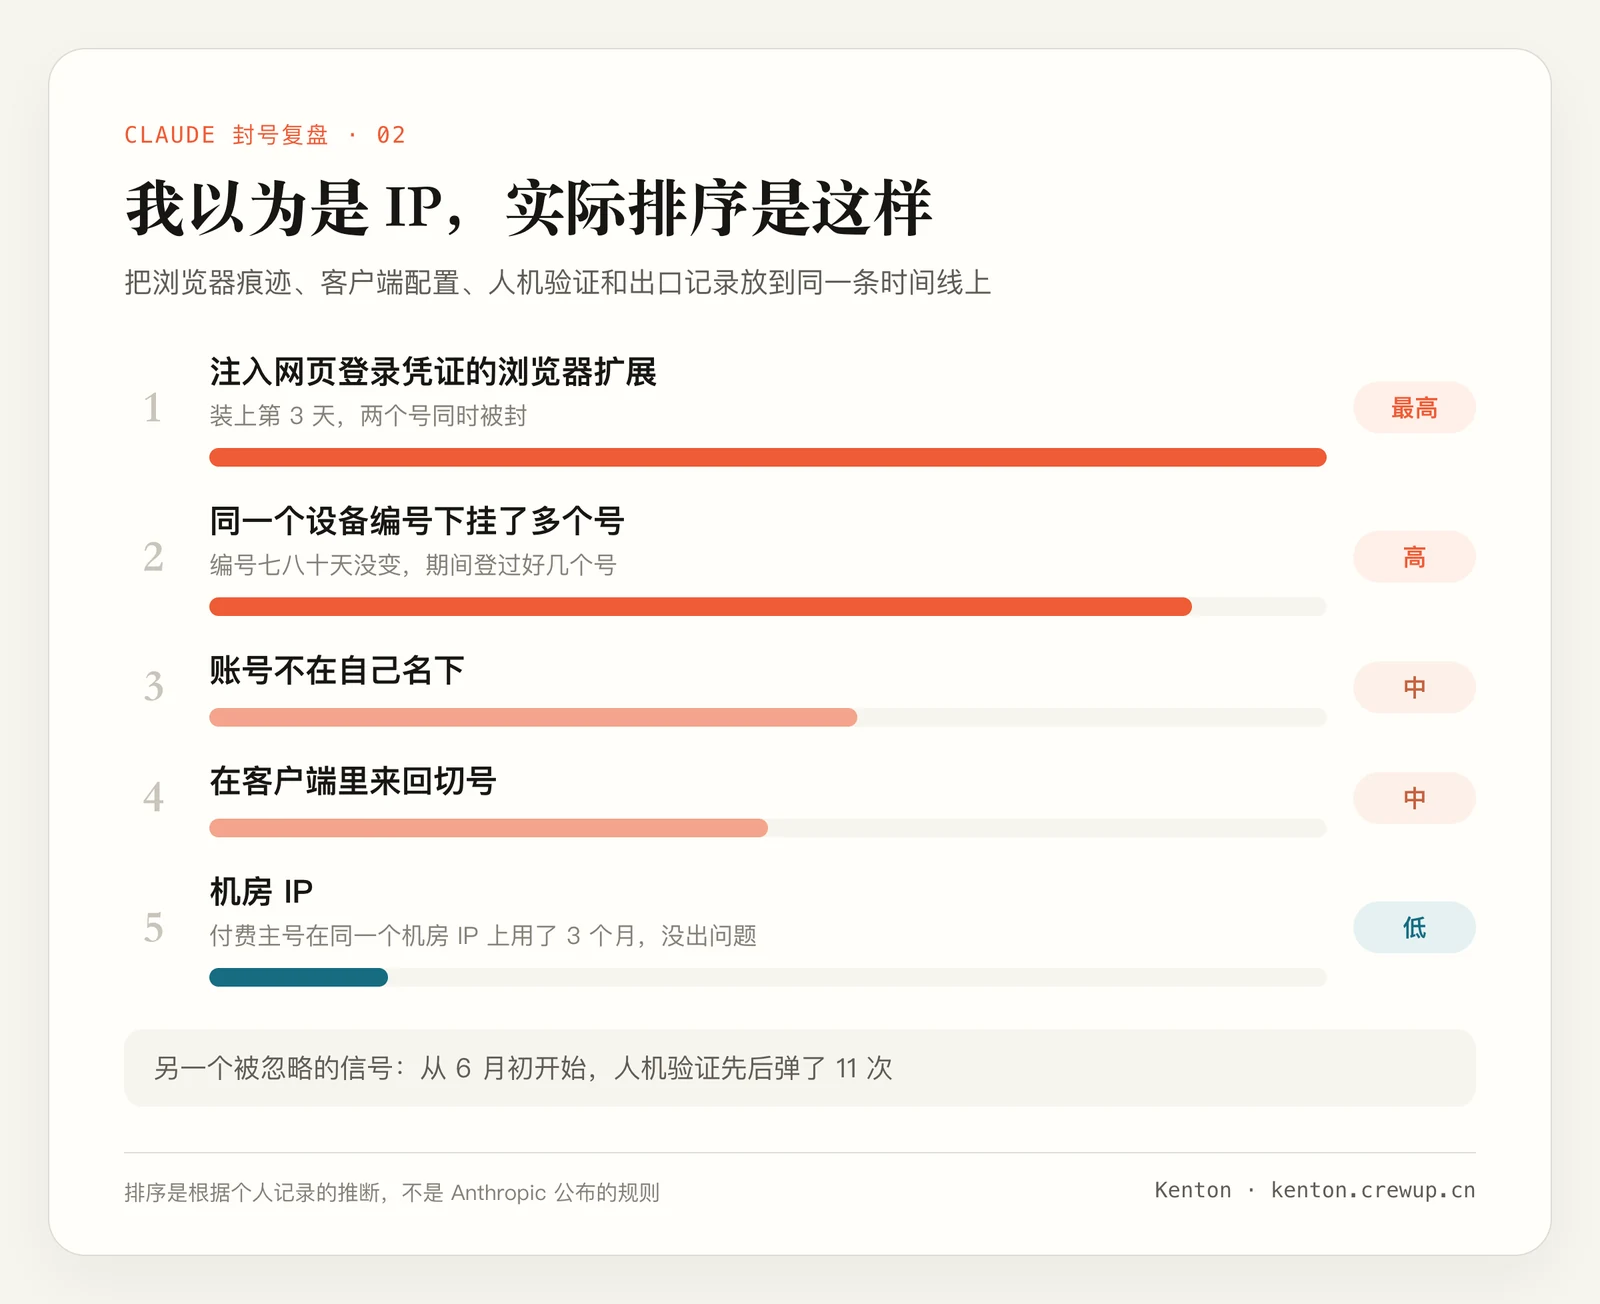Select the row title "在客户端里来回切号"

click(x=353, y=781)
